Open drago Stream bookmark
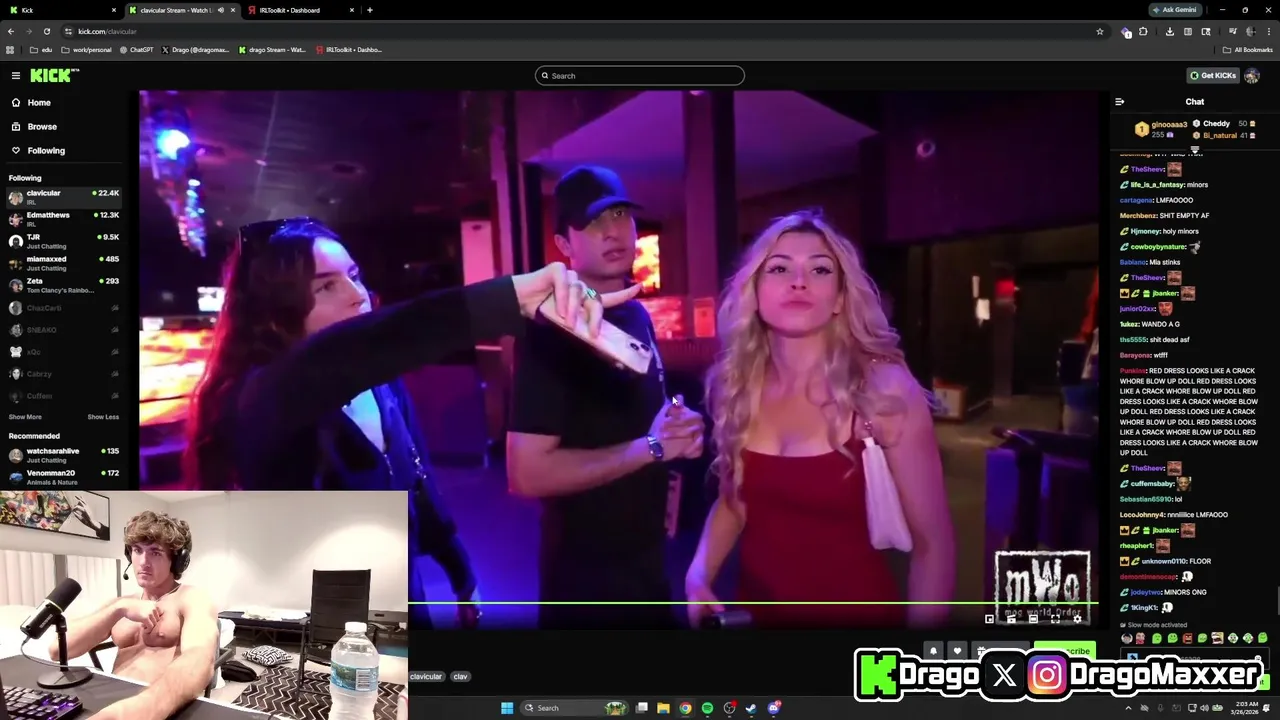Image resolution: width=1280 pixels, height=720 pixels. click(x=272, y=49)
